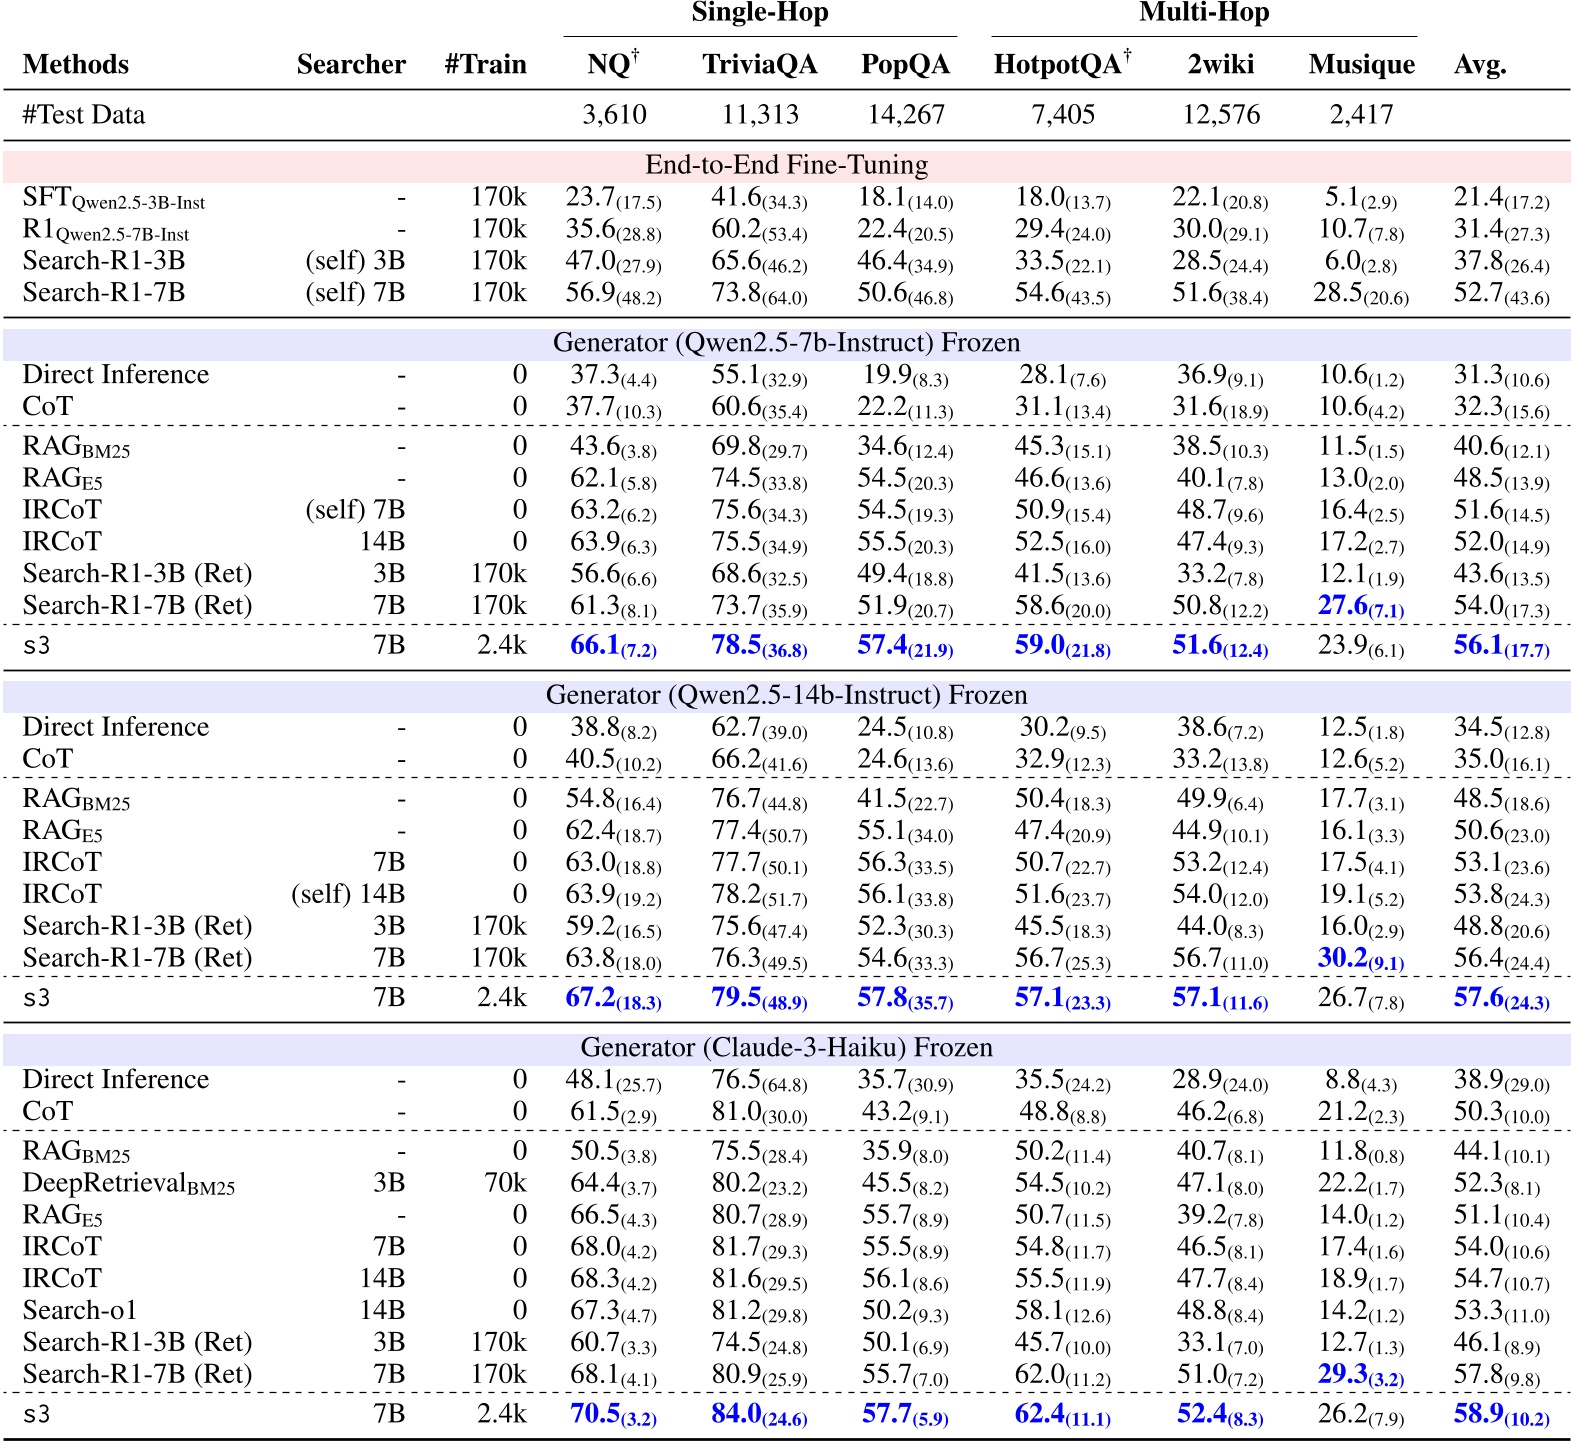Select the PopQA column header
Viewport: 1574px width, 1441px height.
pyautogui.click(x=905, y=65)
